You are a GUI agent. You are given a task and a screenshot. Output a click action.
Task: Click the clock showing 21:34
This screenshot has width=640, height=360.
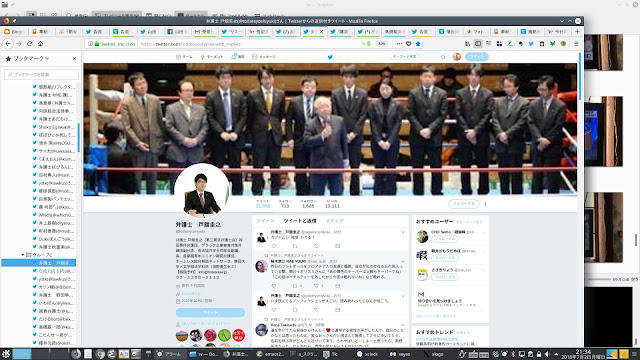(x=583, y=354)
